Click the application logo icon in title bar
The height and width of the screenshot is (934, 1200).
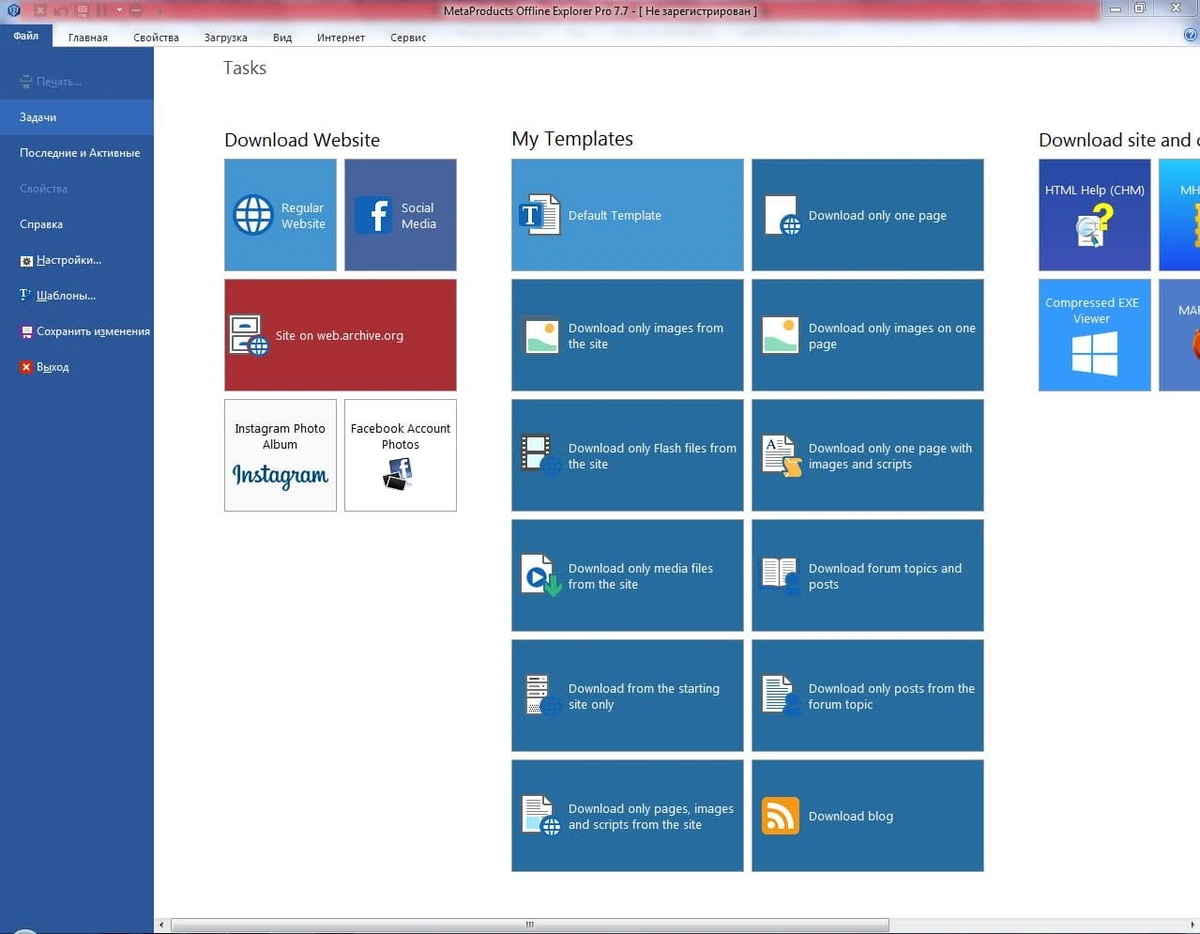point(13,10)
